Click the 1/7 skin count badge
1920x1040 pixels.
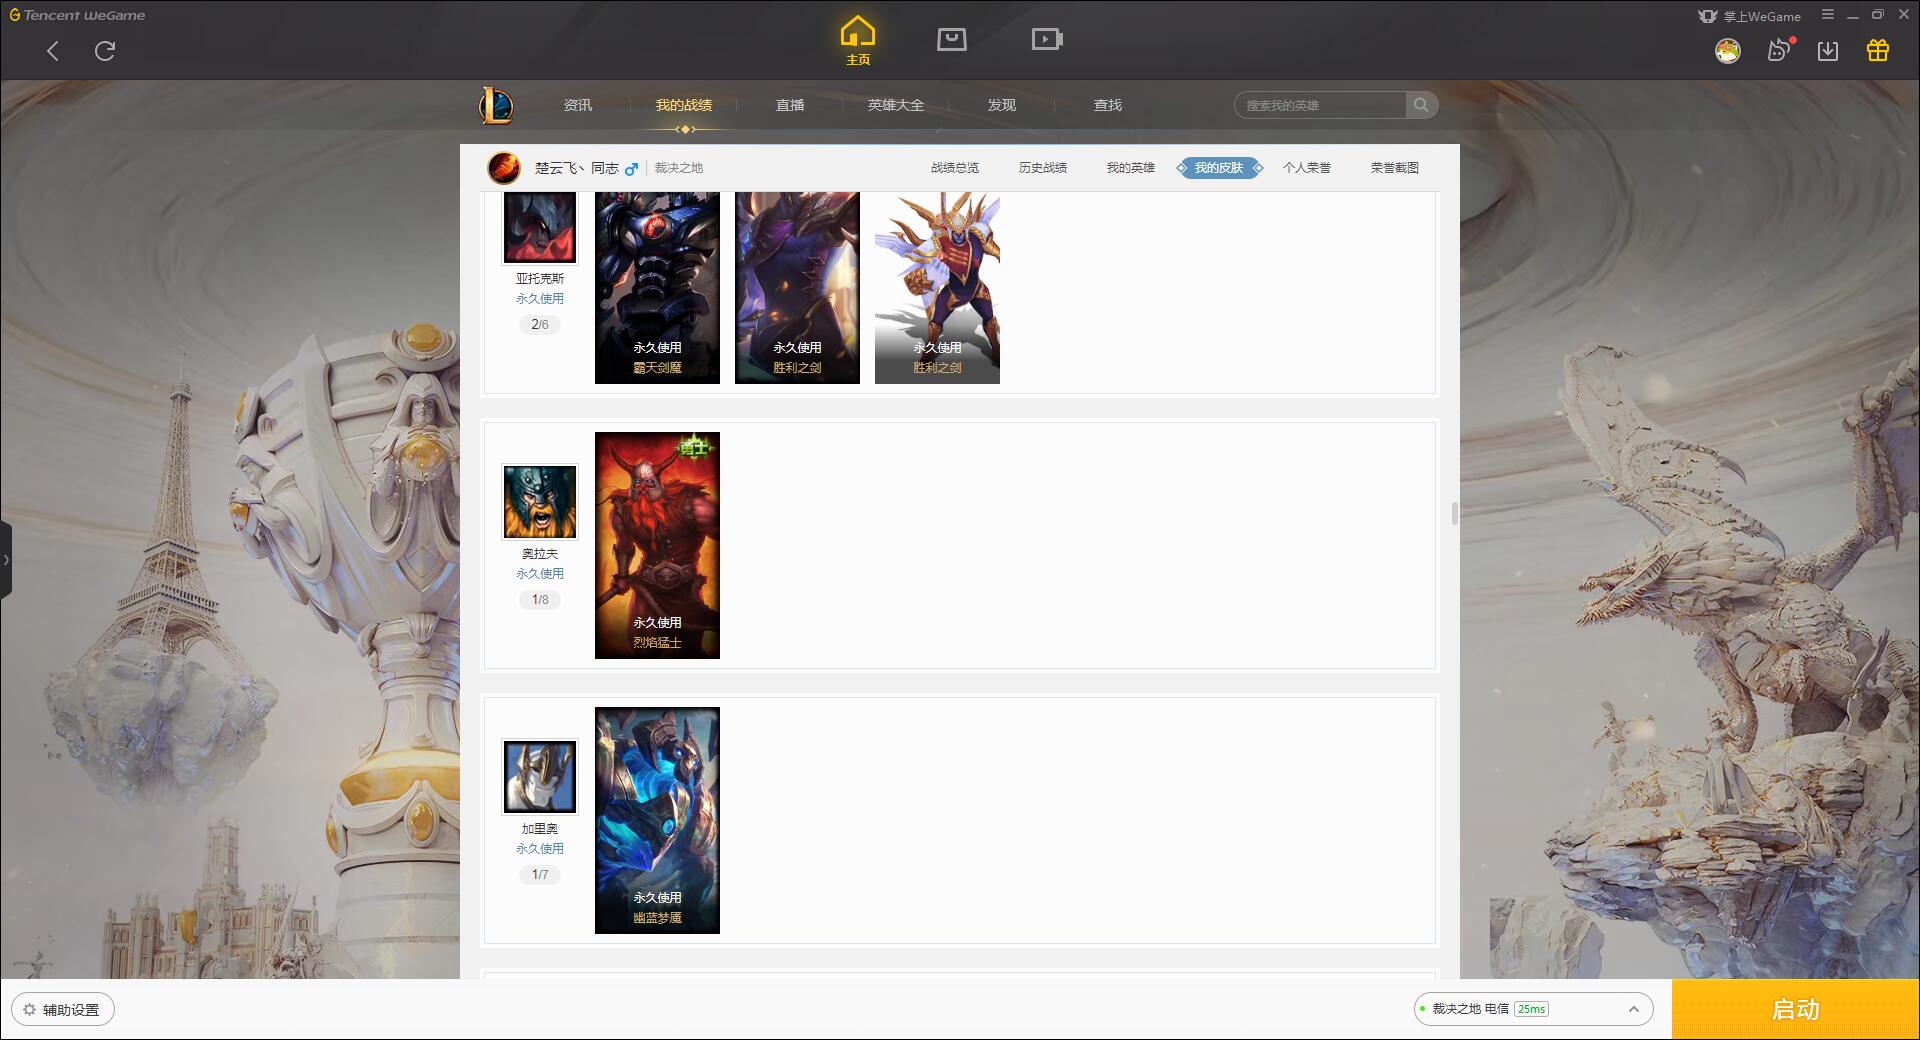540,874
